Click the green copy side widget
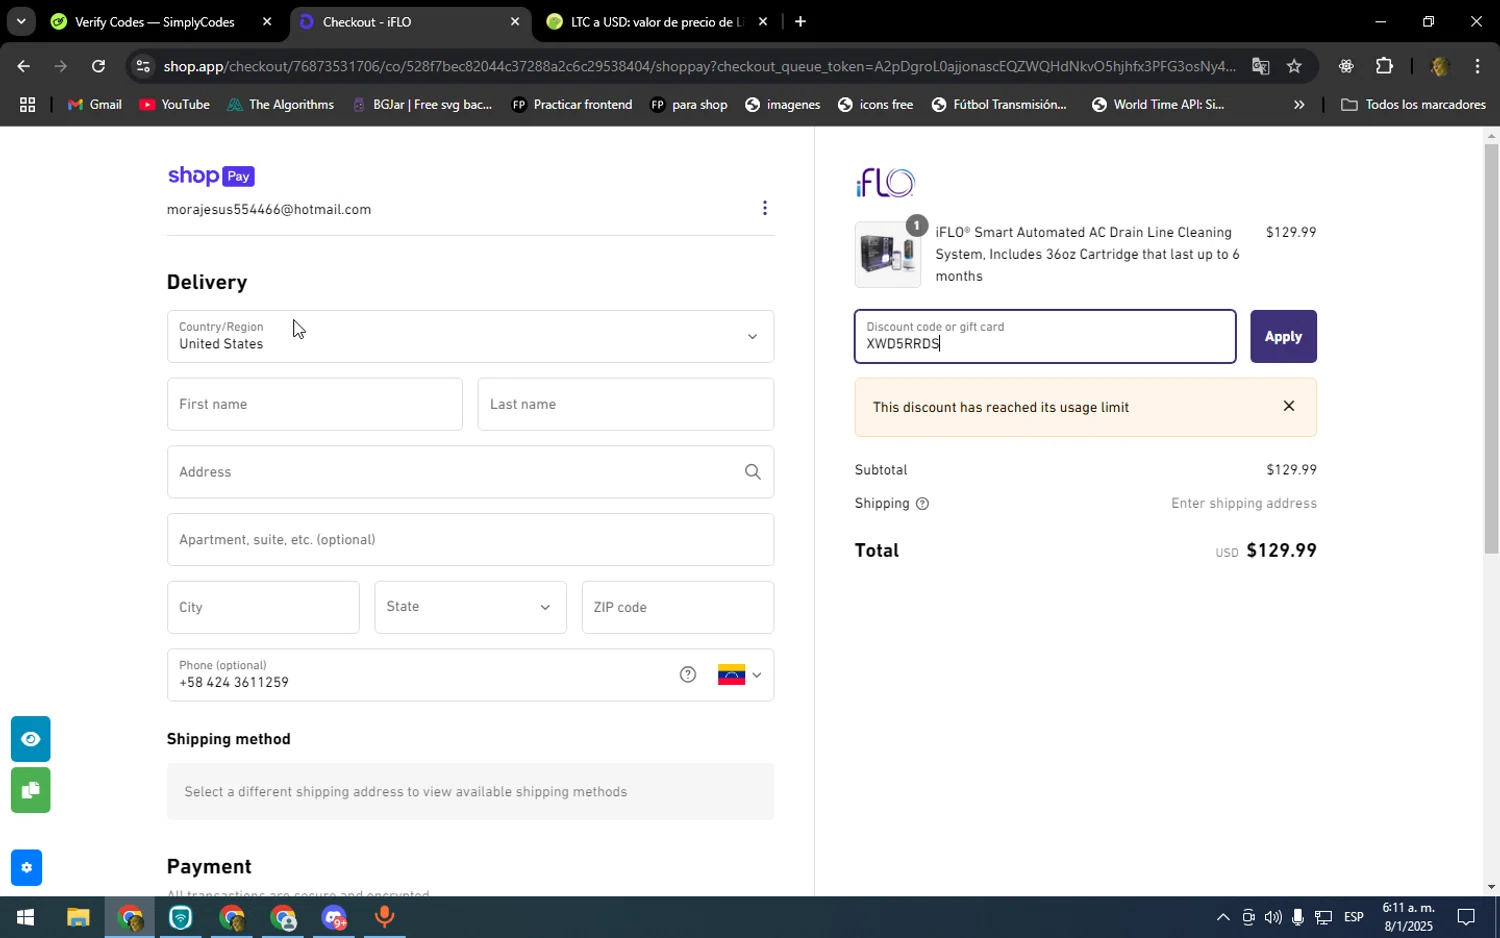1500x938 pixels. pos(30,791)
